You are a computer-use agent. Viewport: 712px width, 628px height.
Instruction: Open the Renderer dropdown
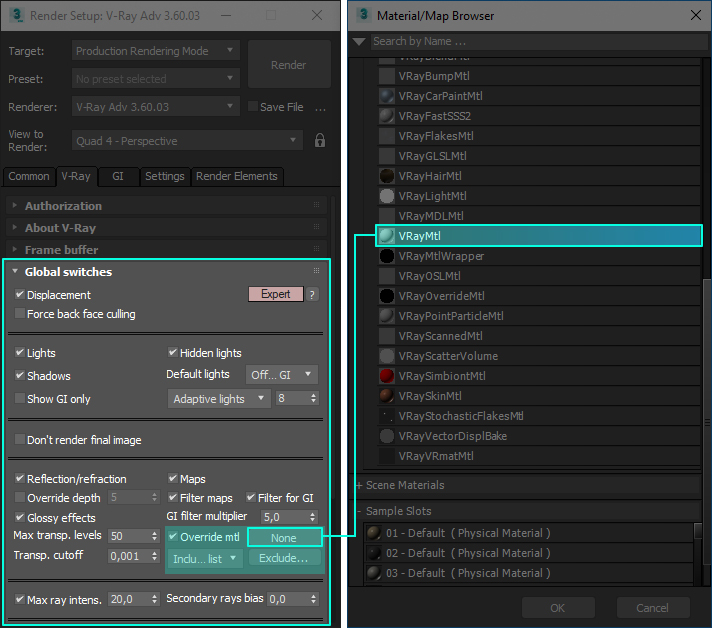[155, 107]
